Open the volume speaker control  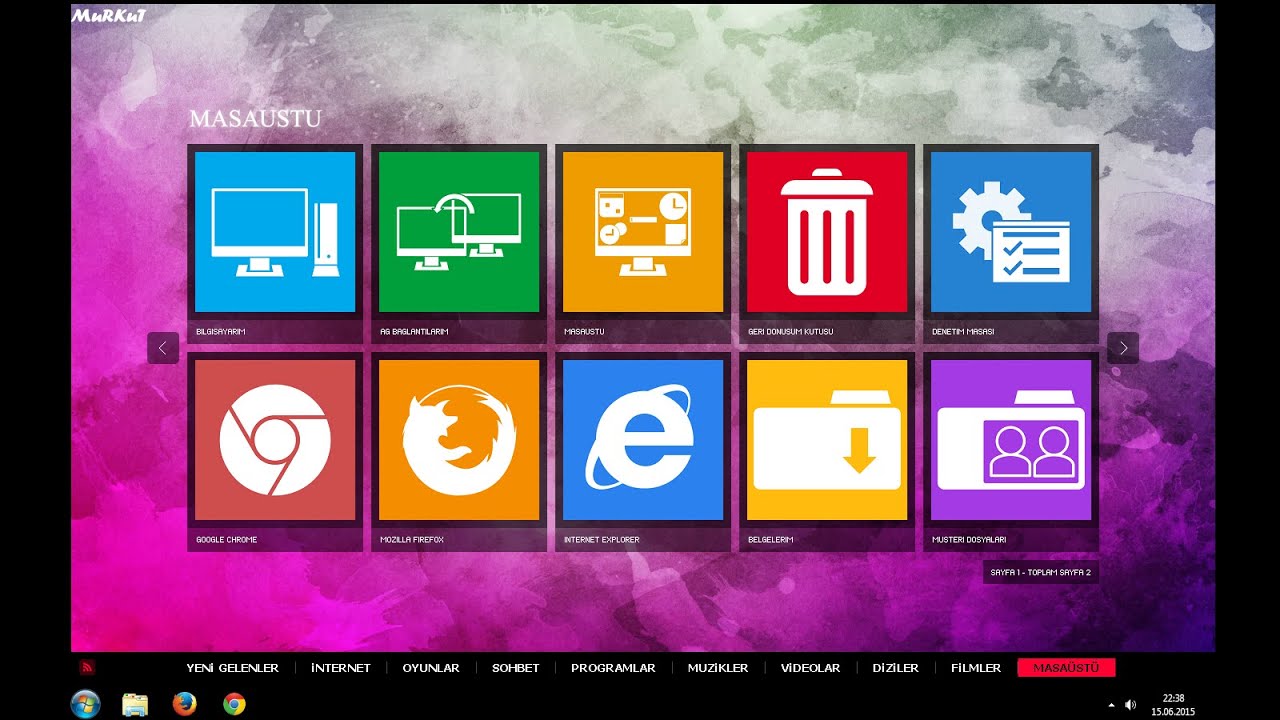tap(1131, 705)
